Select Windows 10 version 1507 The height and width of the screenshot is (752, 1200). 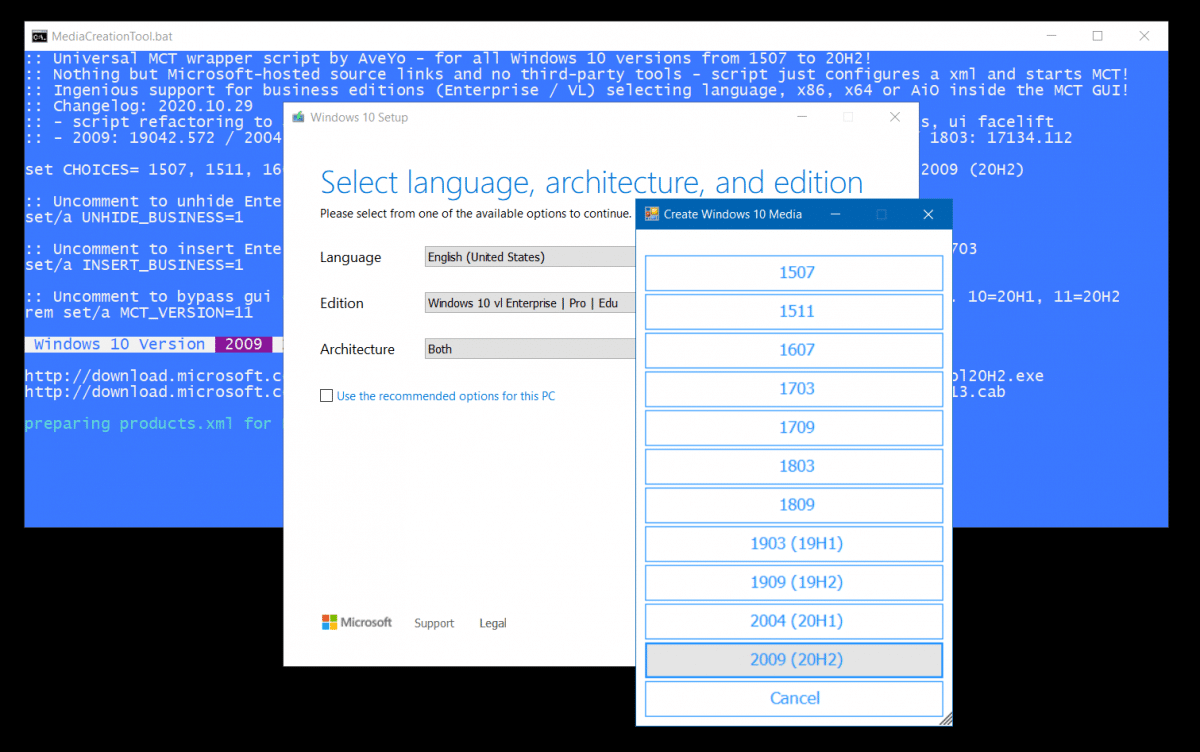[x=793, y=272]
